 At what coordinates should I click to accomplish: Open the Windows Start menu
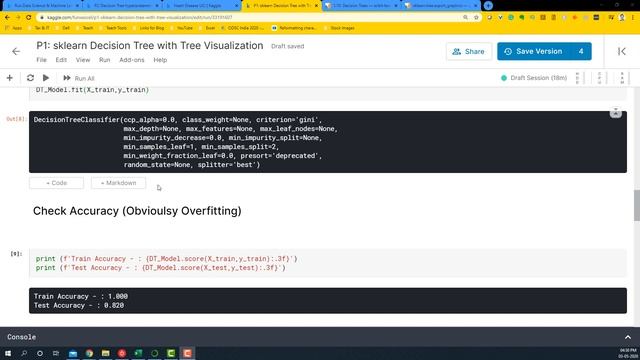pos(8,353)
